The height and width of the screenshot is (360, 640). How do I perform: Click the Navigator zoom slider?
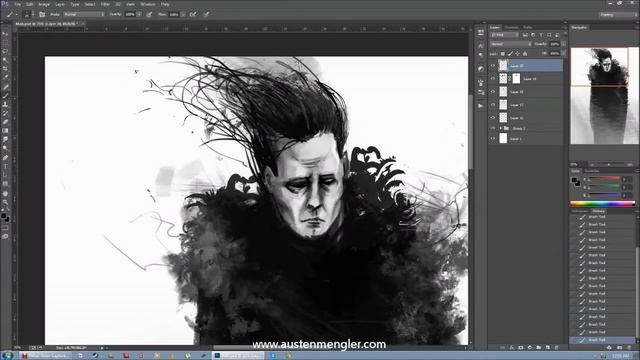(x=608, y=164)
